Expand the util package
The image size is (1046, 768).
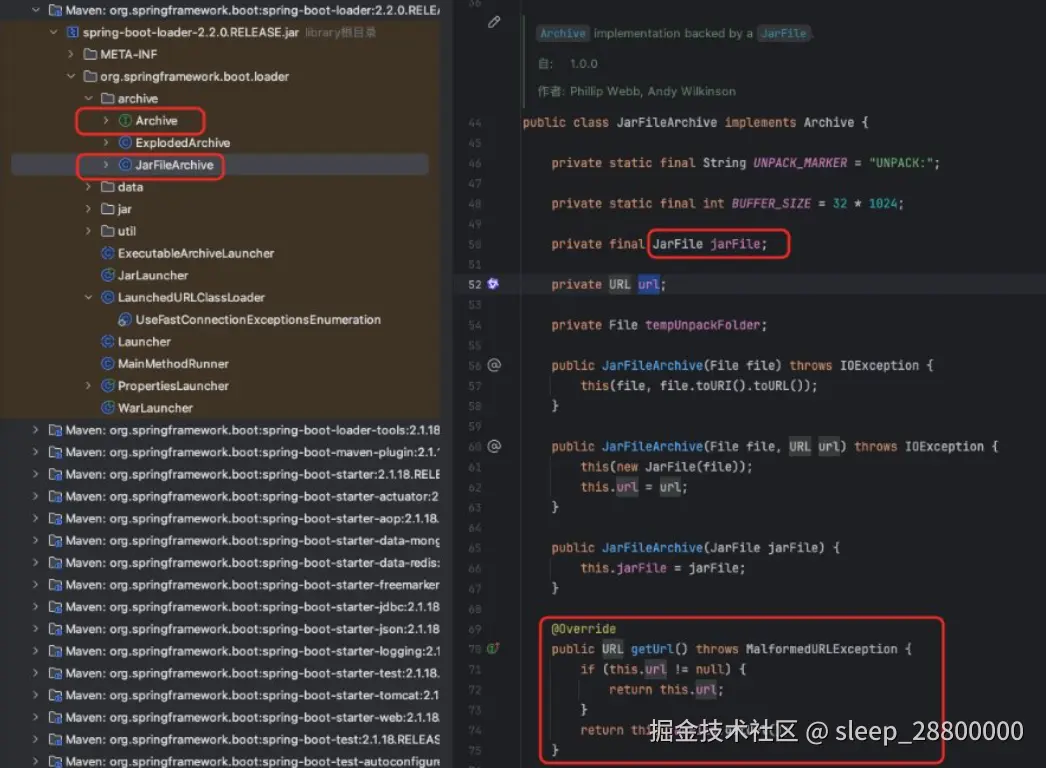click(88, 231)
